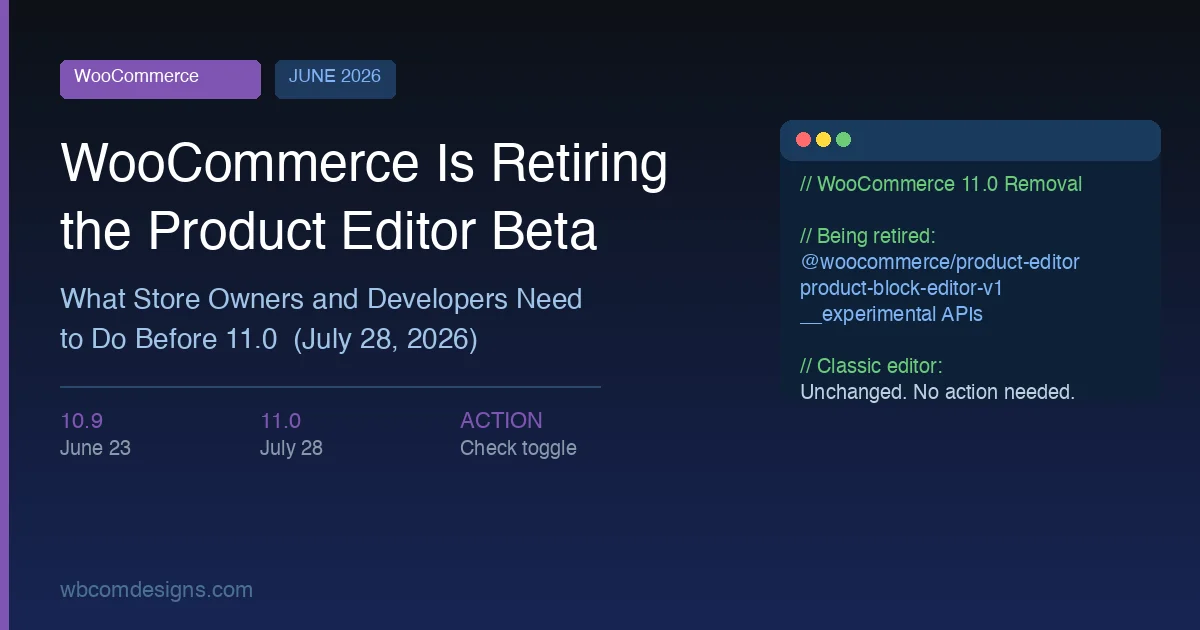Click the headline line 'the Product Editor Beta'

click(329, 232)
